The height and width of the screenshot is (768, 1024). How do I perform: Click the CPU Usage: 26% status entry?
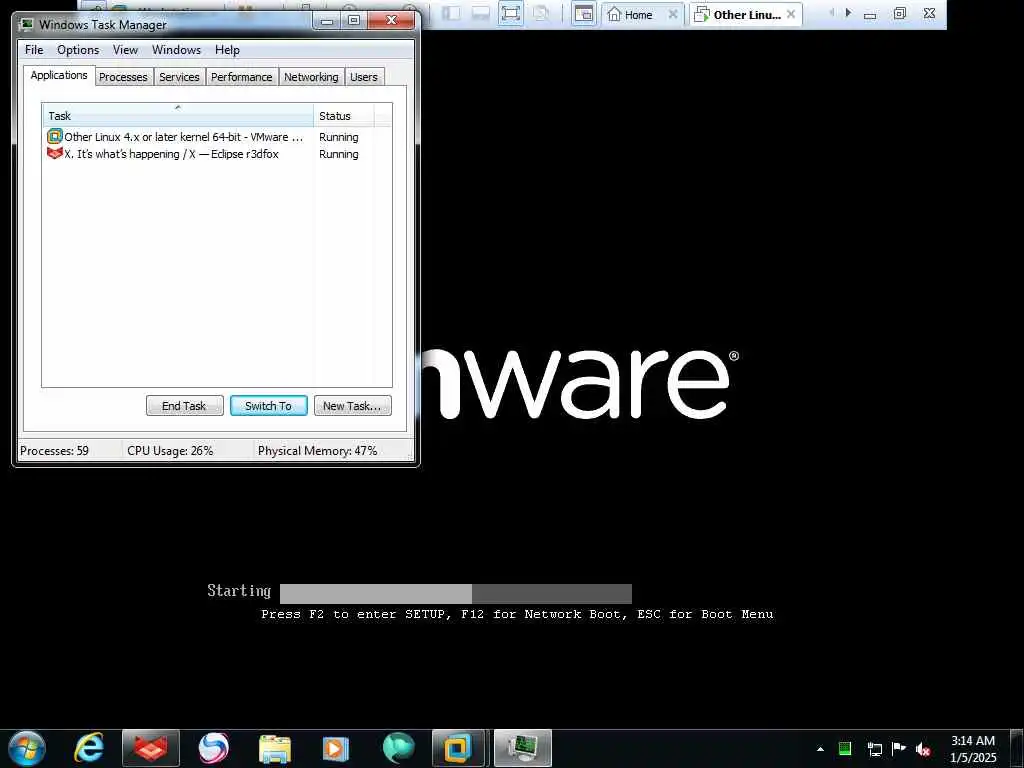[170, 451]
